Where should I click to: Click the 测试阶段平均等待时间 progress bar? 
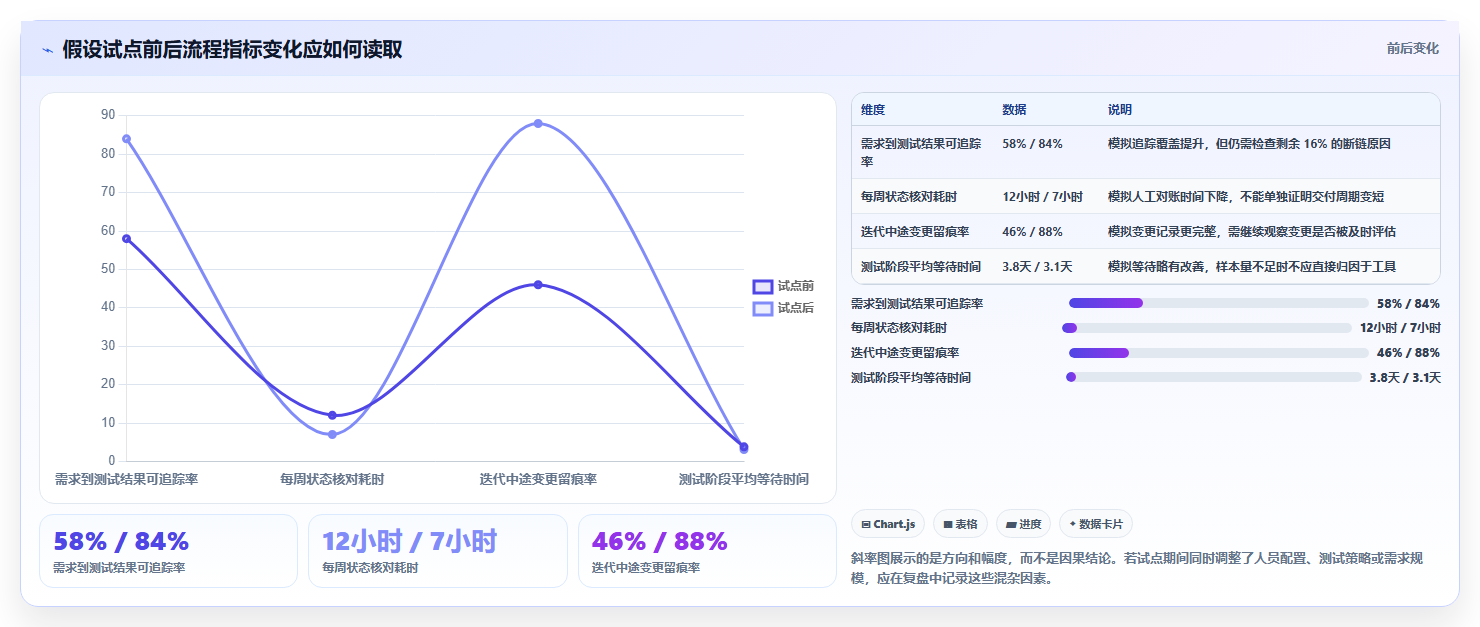pos(1214,377)
